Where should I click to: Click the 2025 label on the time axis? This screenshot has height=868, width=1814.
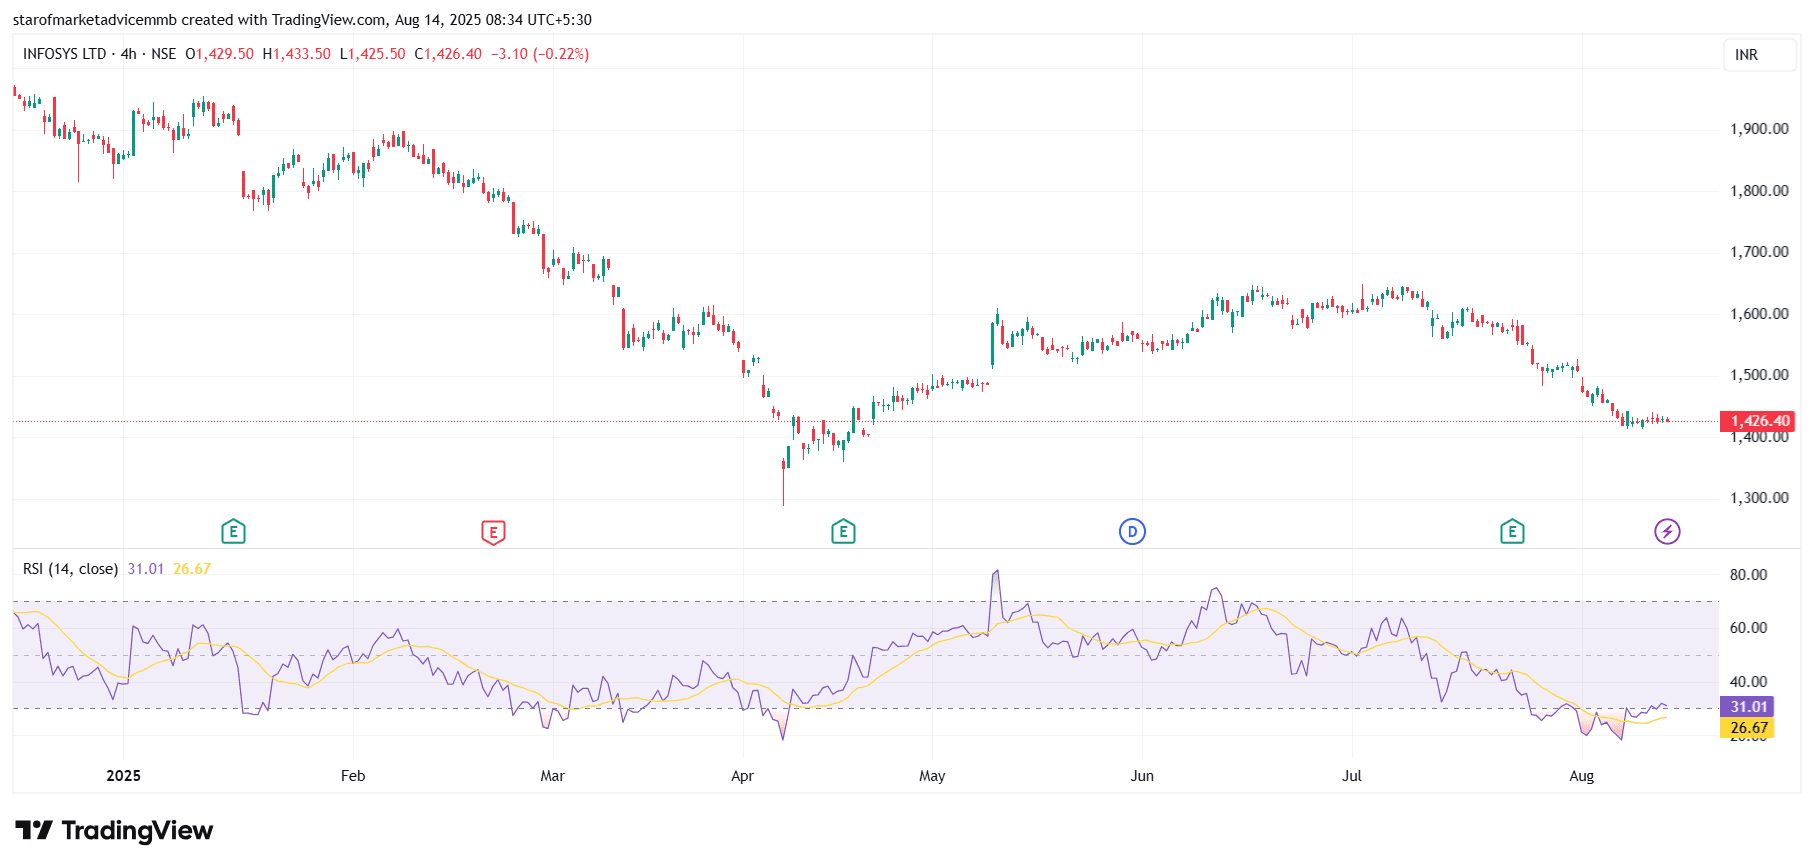pos(124,776)
